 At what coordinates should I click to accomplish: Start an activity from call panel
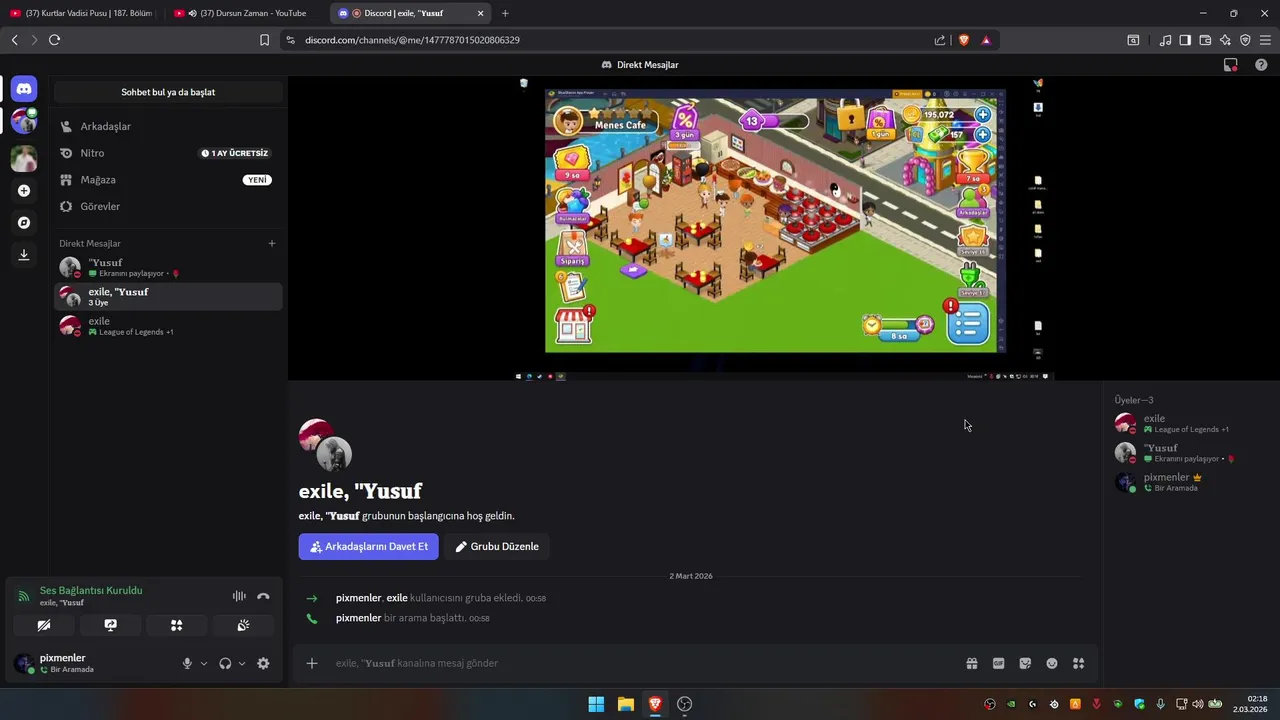pos(176,625)
